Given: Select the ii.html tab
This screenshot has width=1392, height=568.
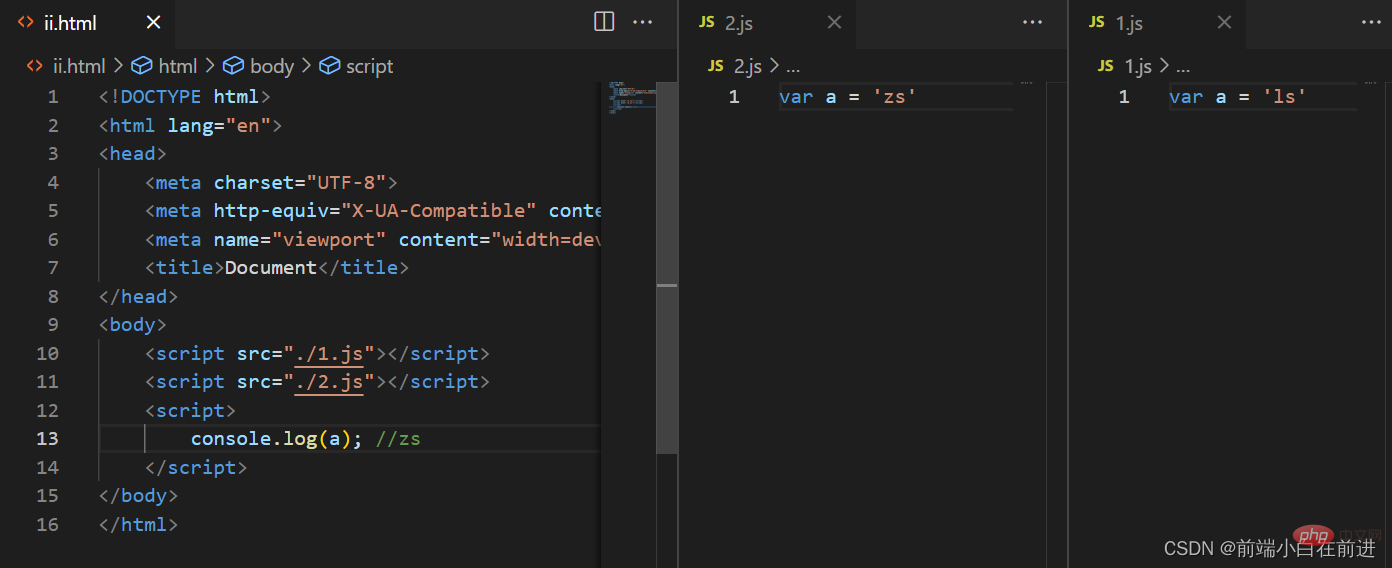Looking at the screenshot, I should [70, 22].
